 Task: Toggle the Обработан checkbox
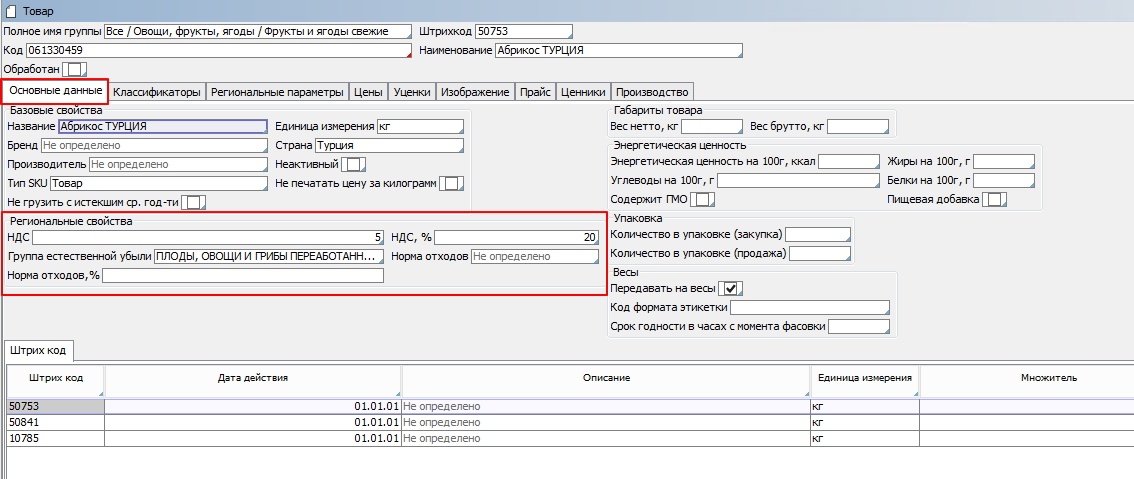point(73,69)
